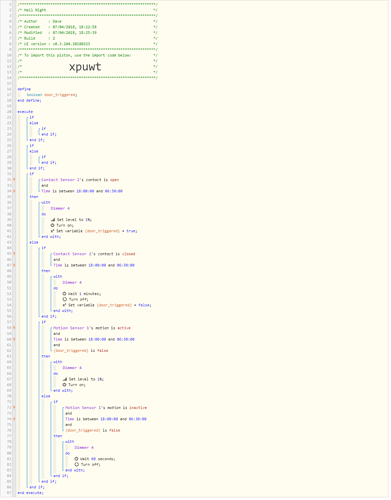Click clock icon of Wait 1 minutes
The image size is (391, 500).
point(65,294)
